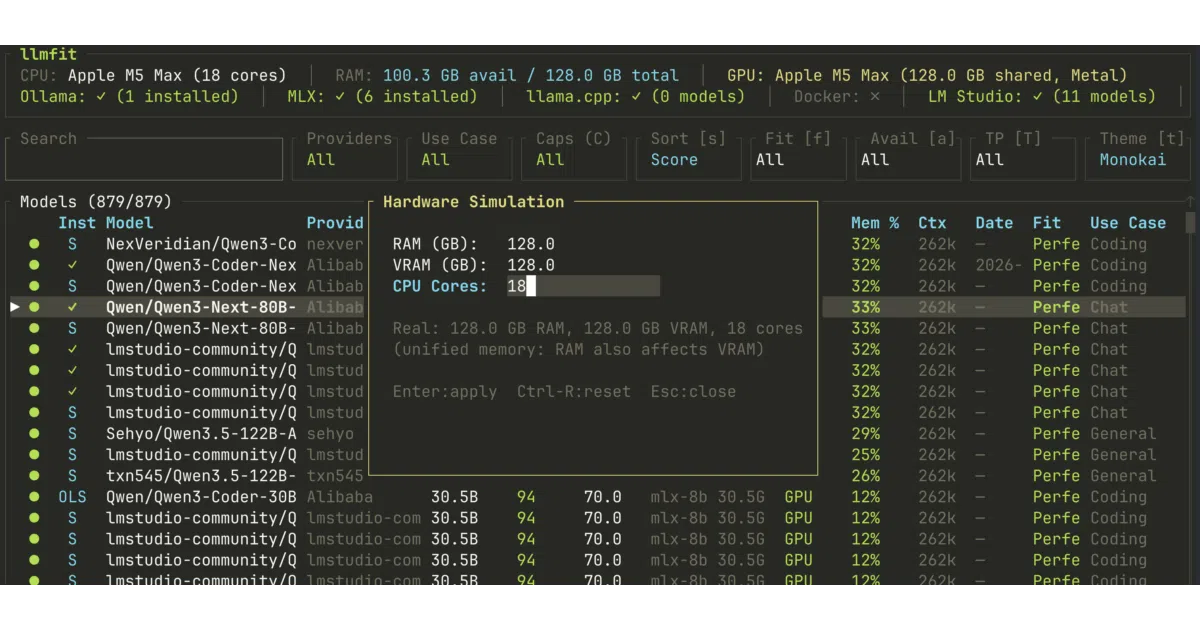The height and width of the screenshot is (630, 1200).
Task: Open the Caps (C) filter dropdown
Action: coord(574,159)
